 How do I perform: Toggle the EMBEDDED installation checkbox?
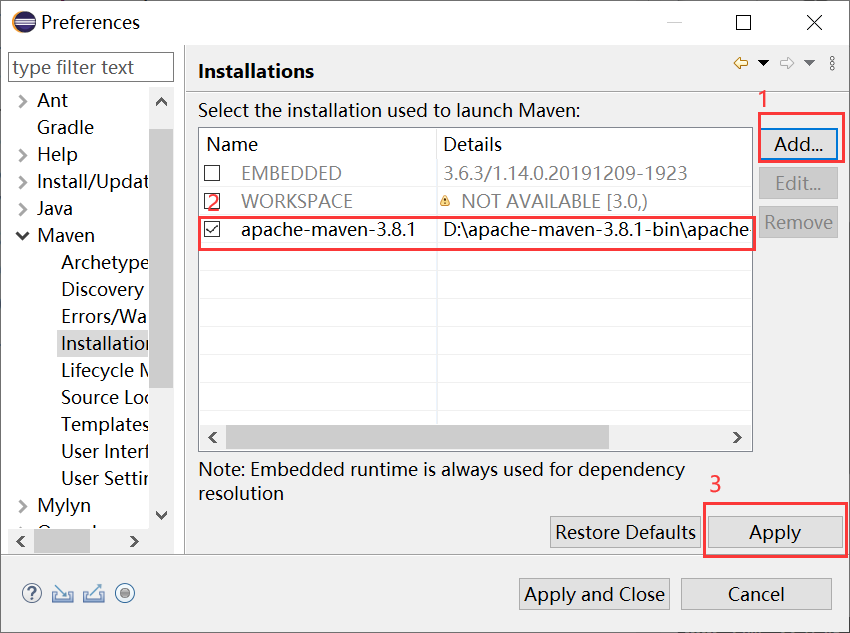coord(212,173)
